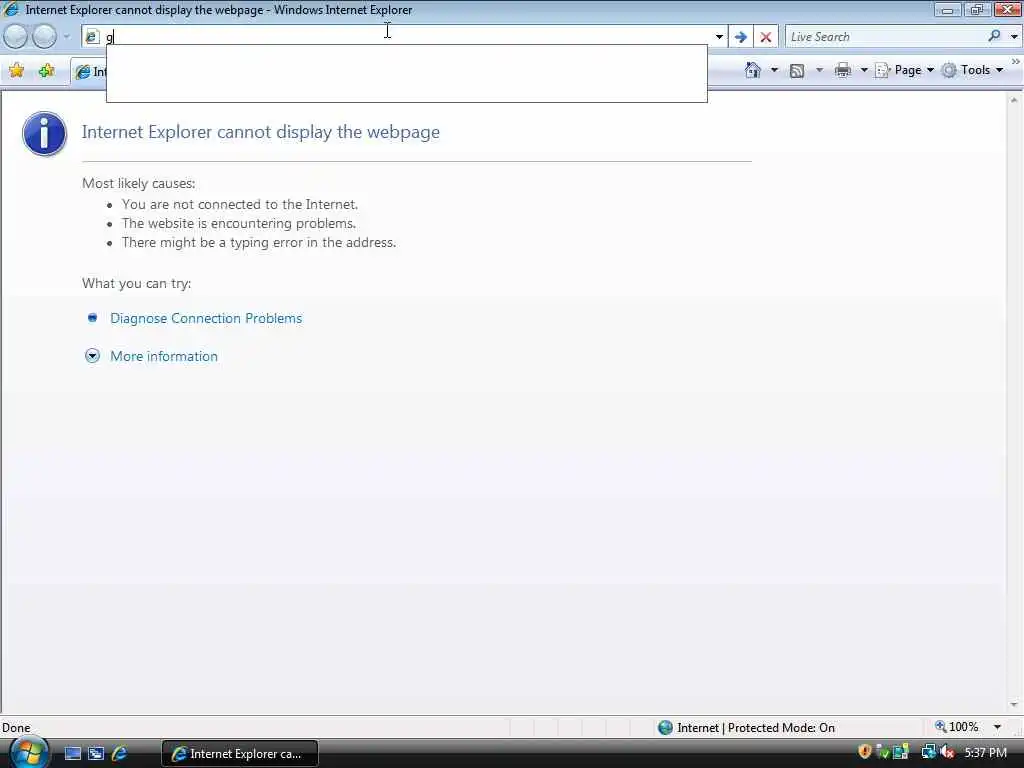Click the red Stop loading button

[766, 37]
